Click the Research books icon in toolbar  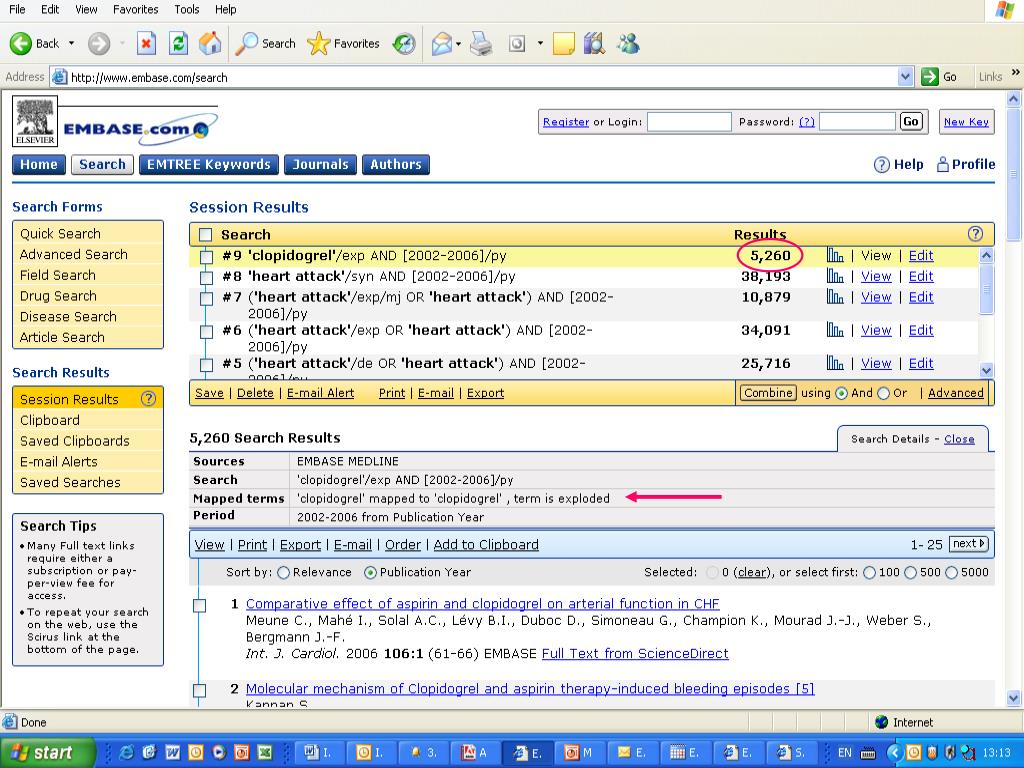click(x=594, y=44)
